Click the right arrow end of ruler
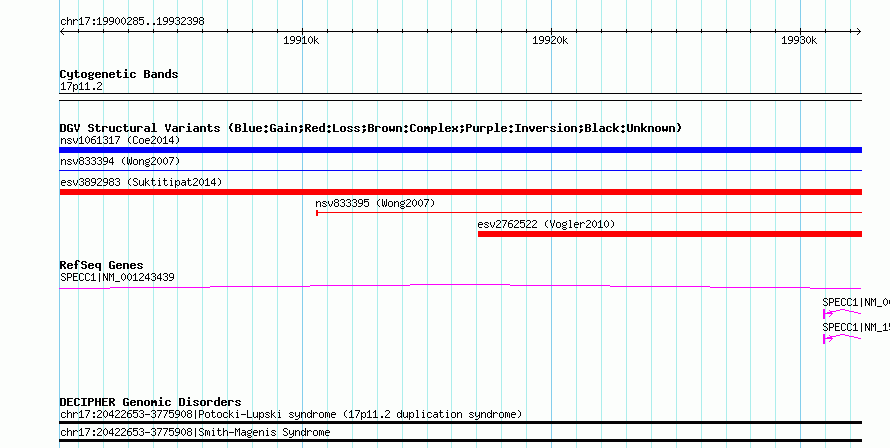This screenshot has height=448, width=890. (x=858, y=32)
